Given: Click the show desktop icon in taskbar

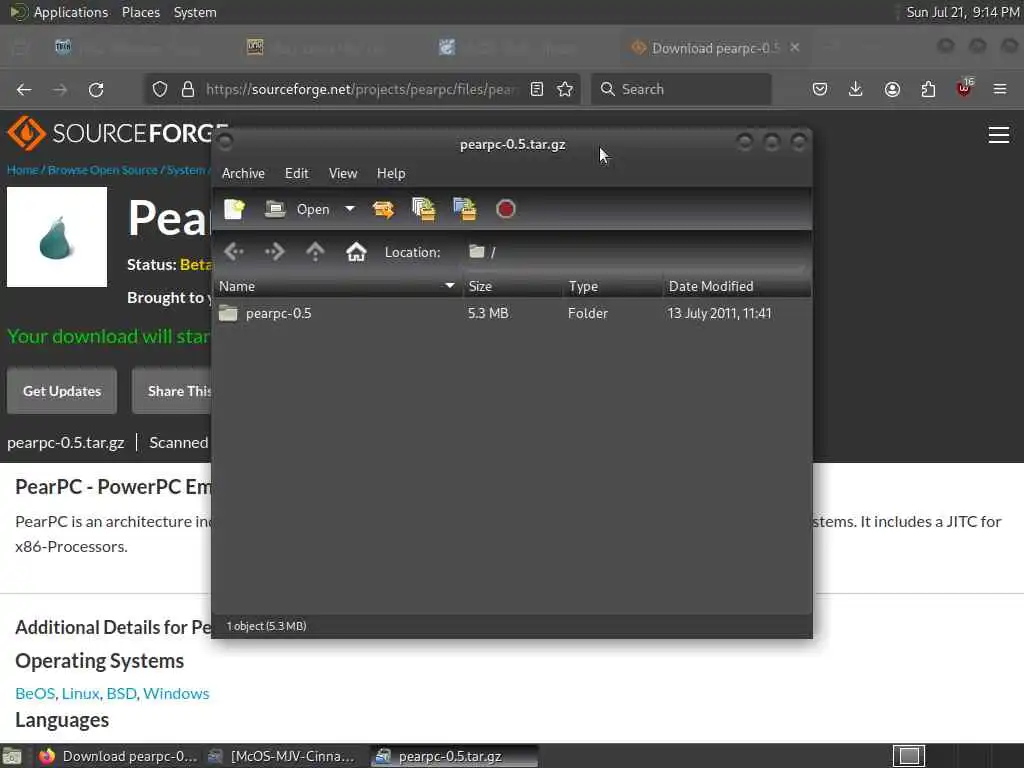Looking at the screenshot, I should pyautogui.click(x=12, y=757).
